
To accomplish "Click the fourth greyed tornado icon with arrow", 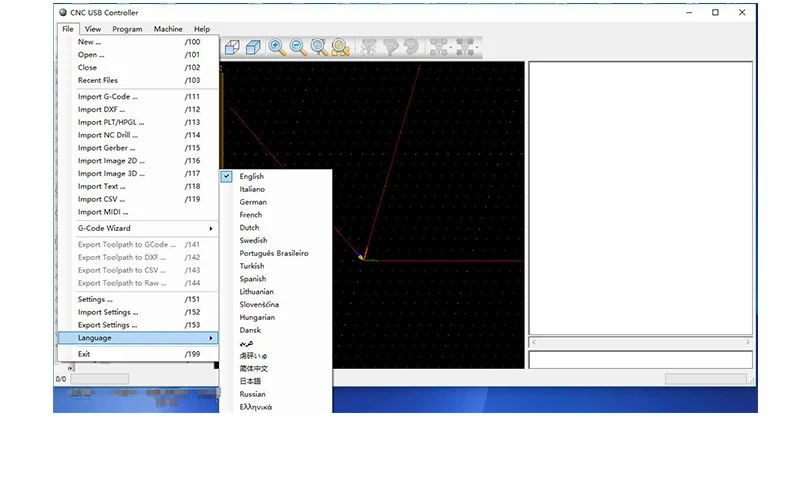I will pos(439,47).
